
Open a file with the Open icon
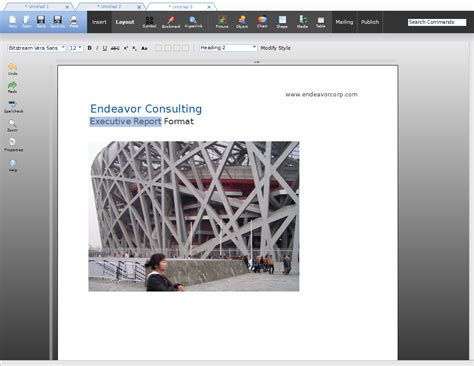coord(27,22)
